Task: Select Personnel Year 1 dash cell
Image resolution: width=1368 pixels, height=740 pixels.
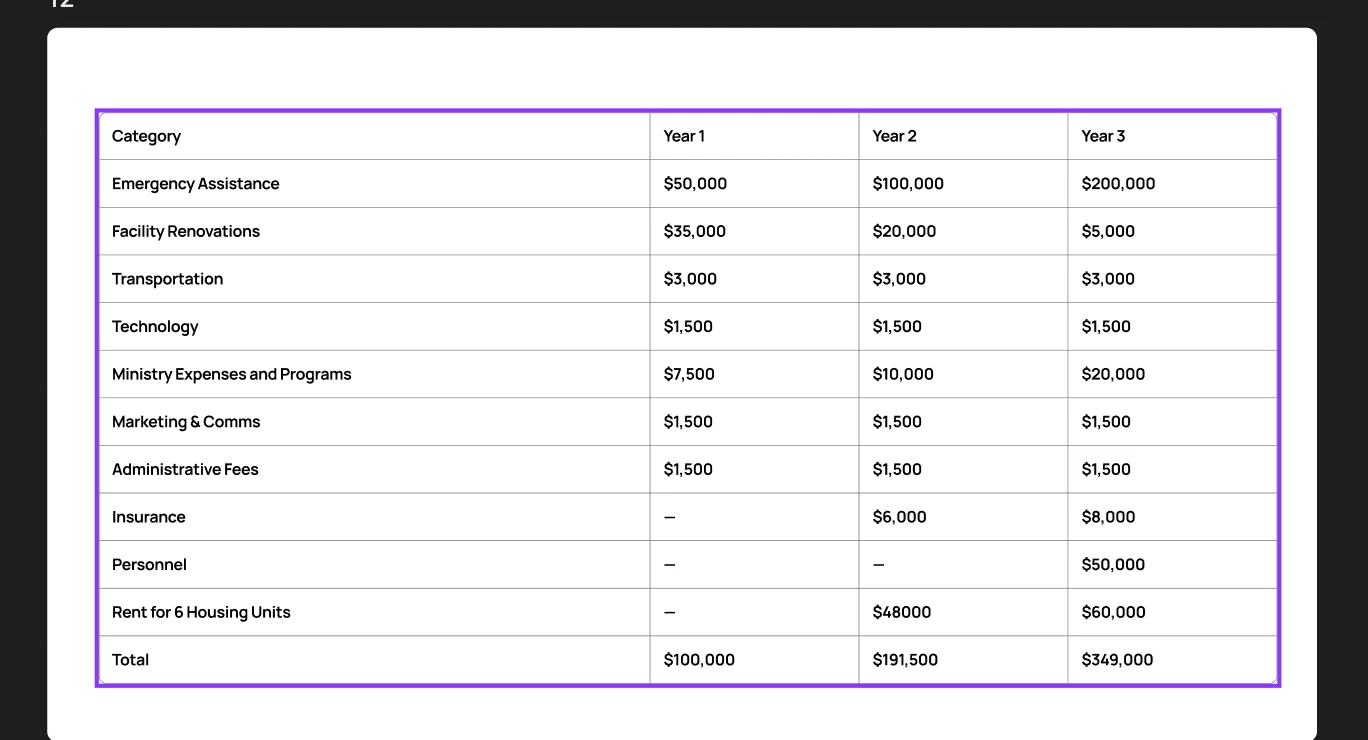Action: [x=754, y=565]
